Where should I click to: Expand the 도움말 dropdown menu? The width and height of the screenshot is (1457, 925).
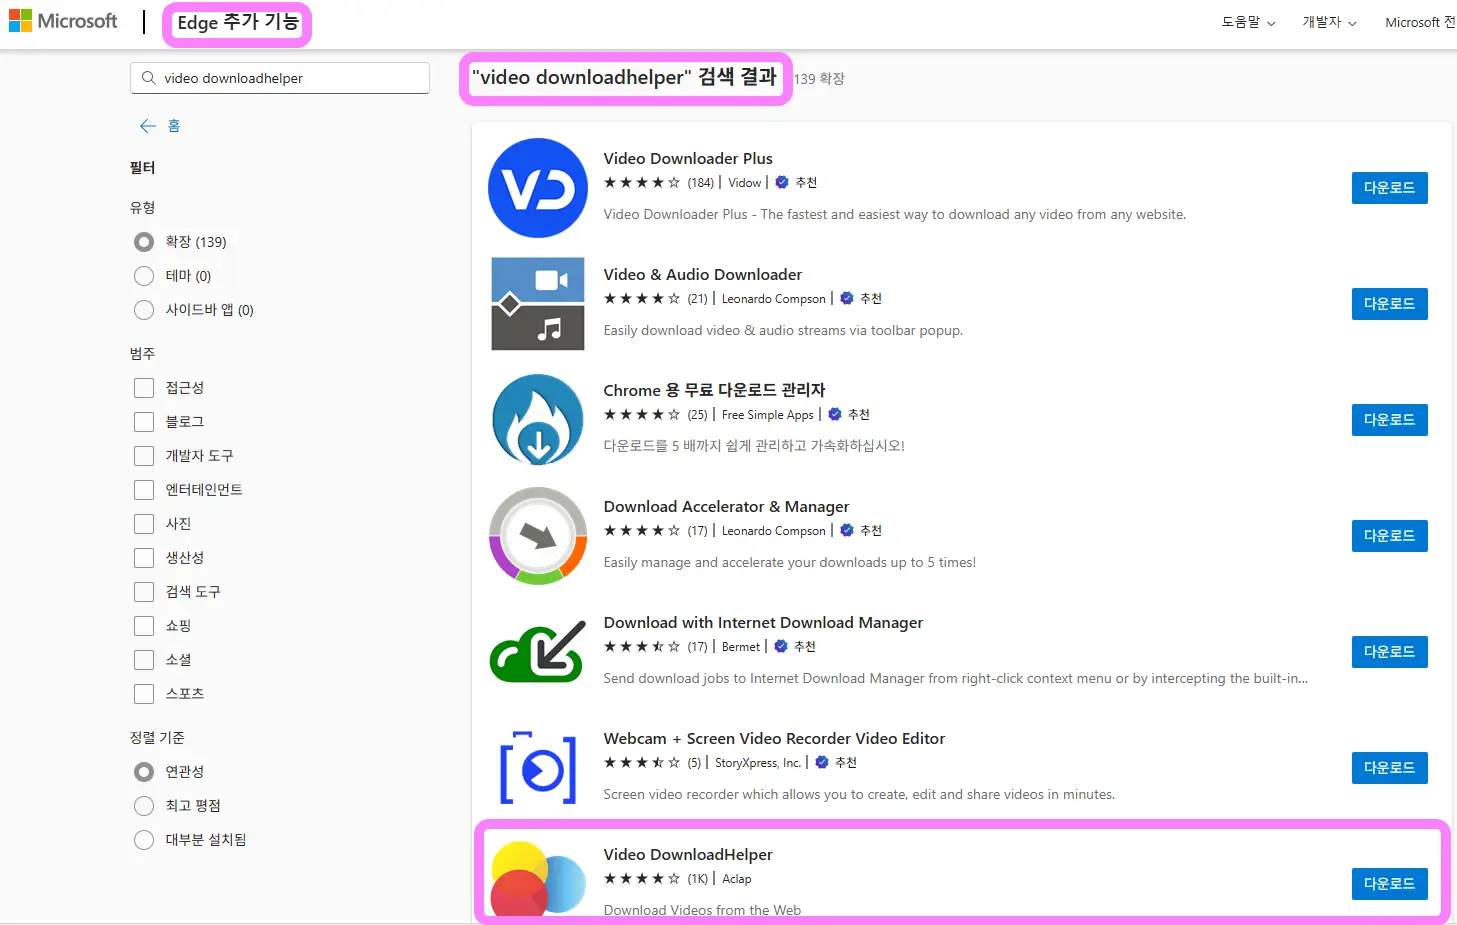coord(1248,22)
